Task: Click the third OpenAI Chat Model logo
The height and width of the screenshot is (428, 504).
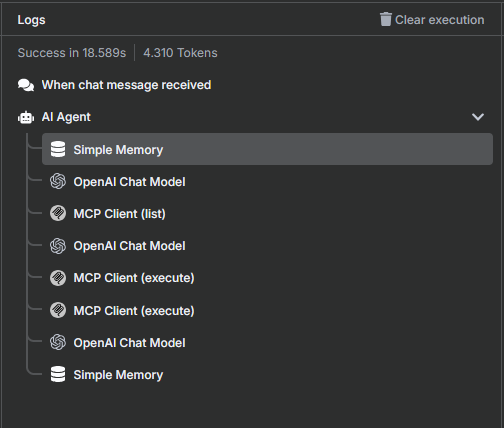Action: click(x=58, y=342)
